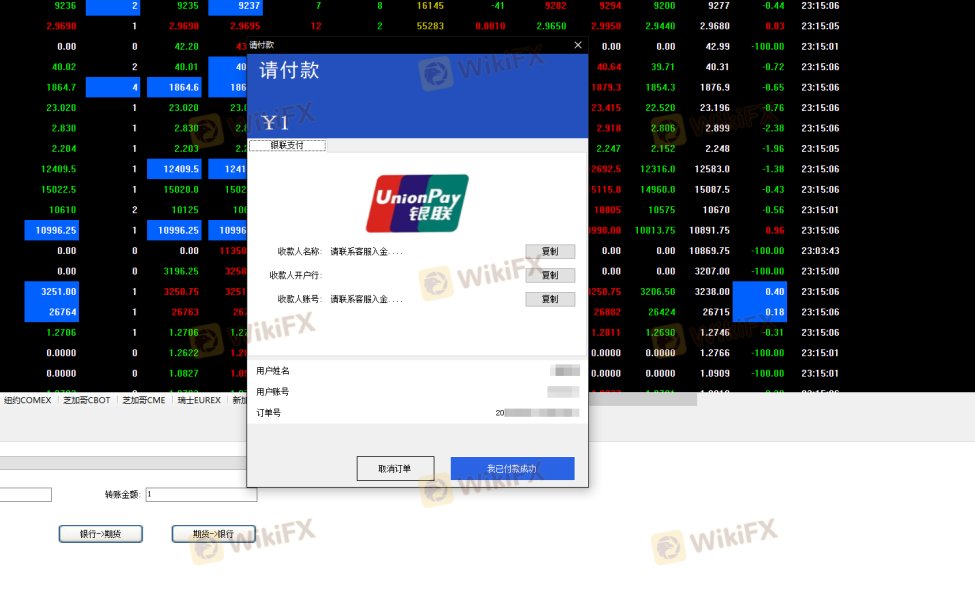The width and height of the screenshot is (975, 600).
Task: Cancel the order with 取消订单
Action: point(395,469)
